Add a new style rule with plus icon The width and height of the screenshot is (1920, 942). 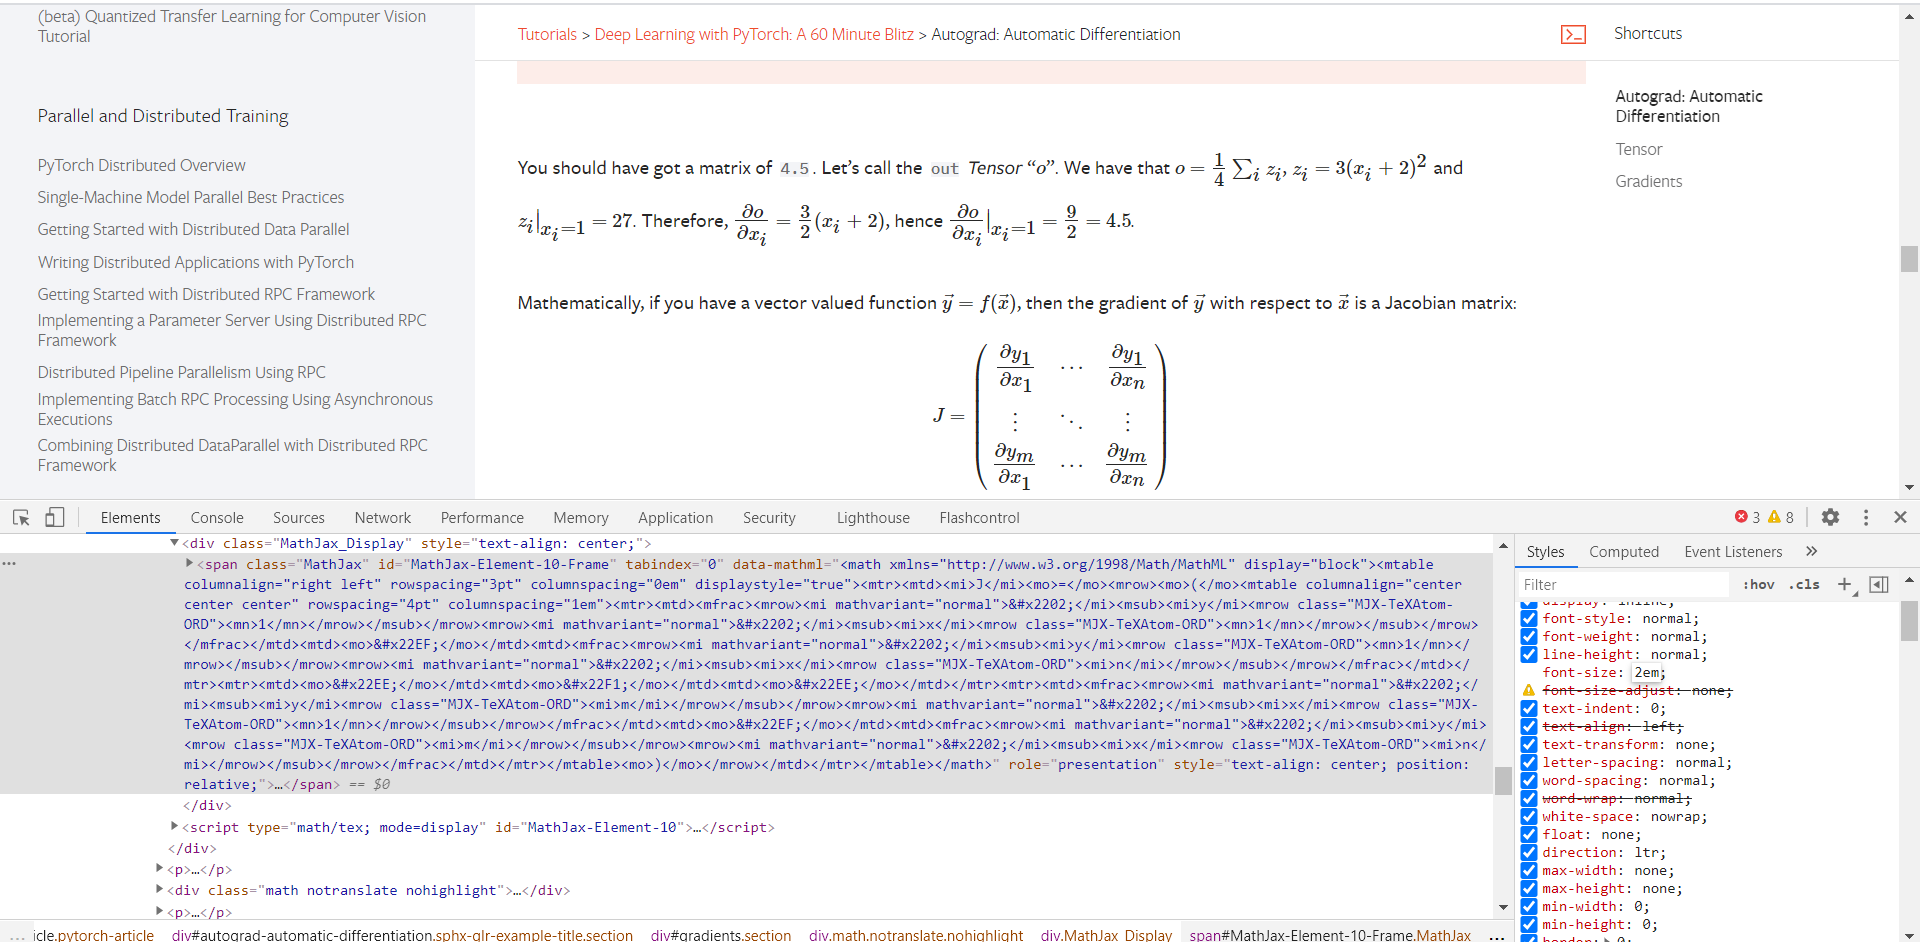(1845, 584)
